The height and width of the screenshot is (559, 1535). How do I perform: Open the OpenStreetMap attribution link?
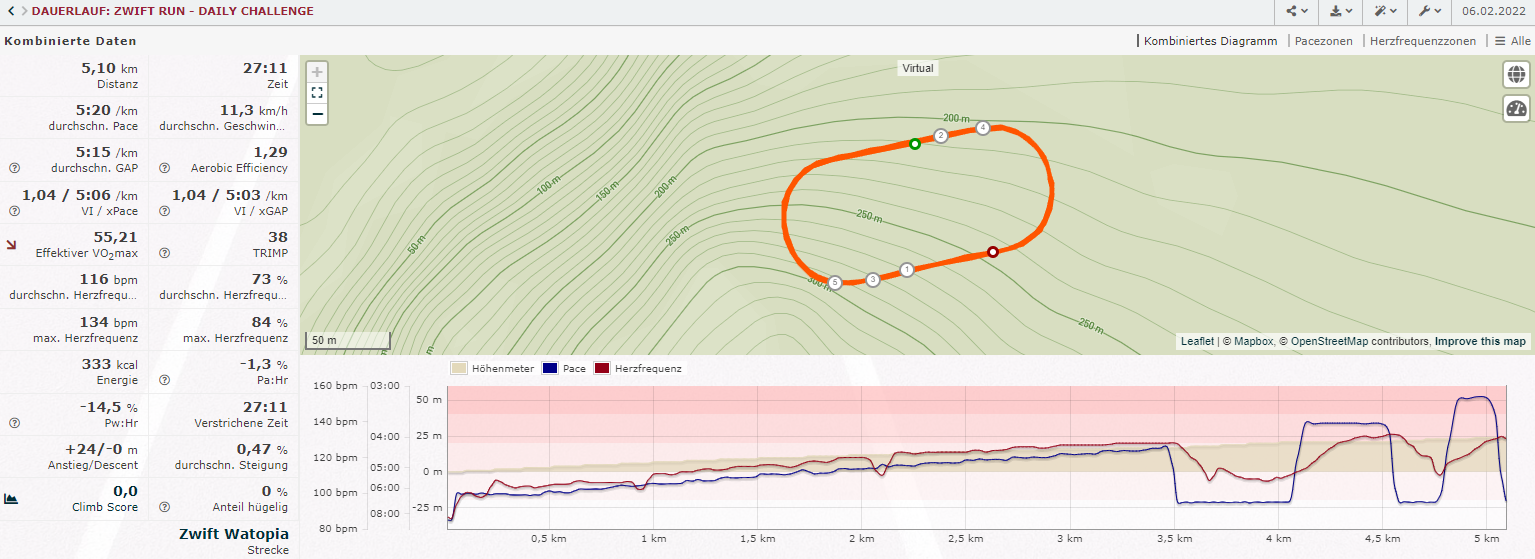[x=1360, y=342]
